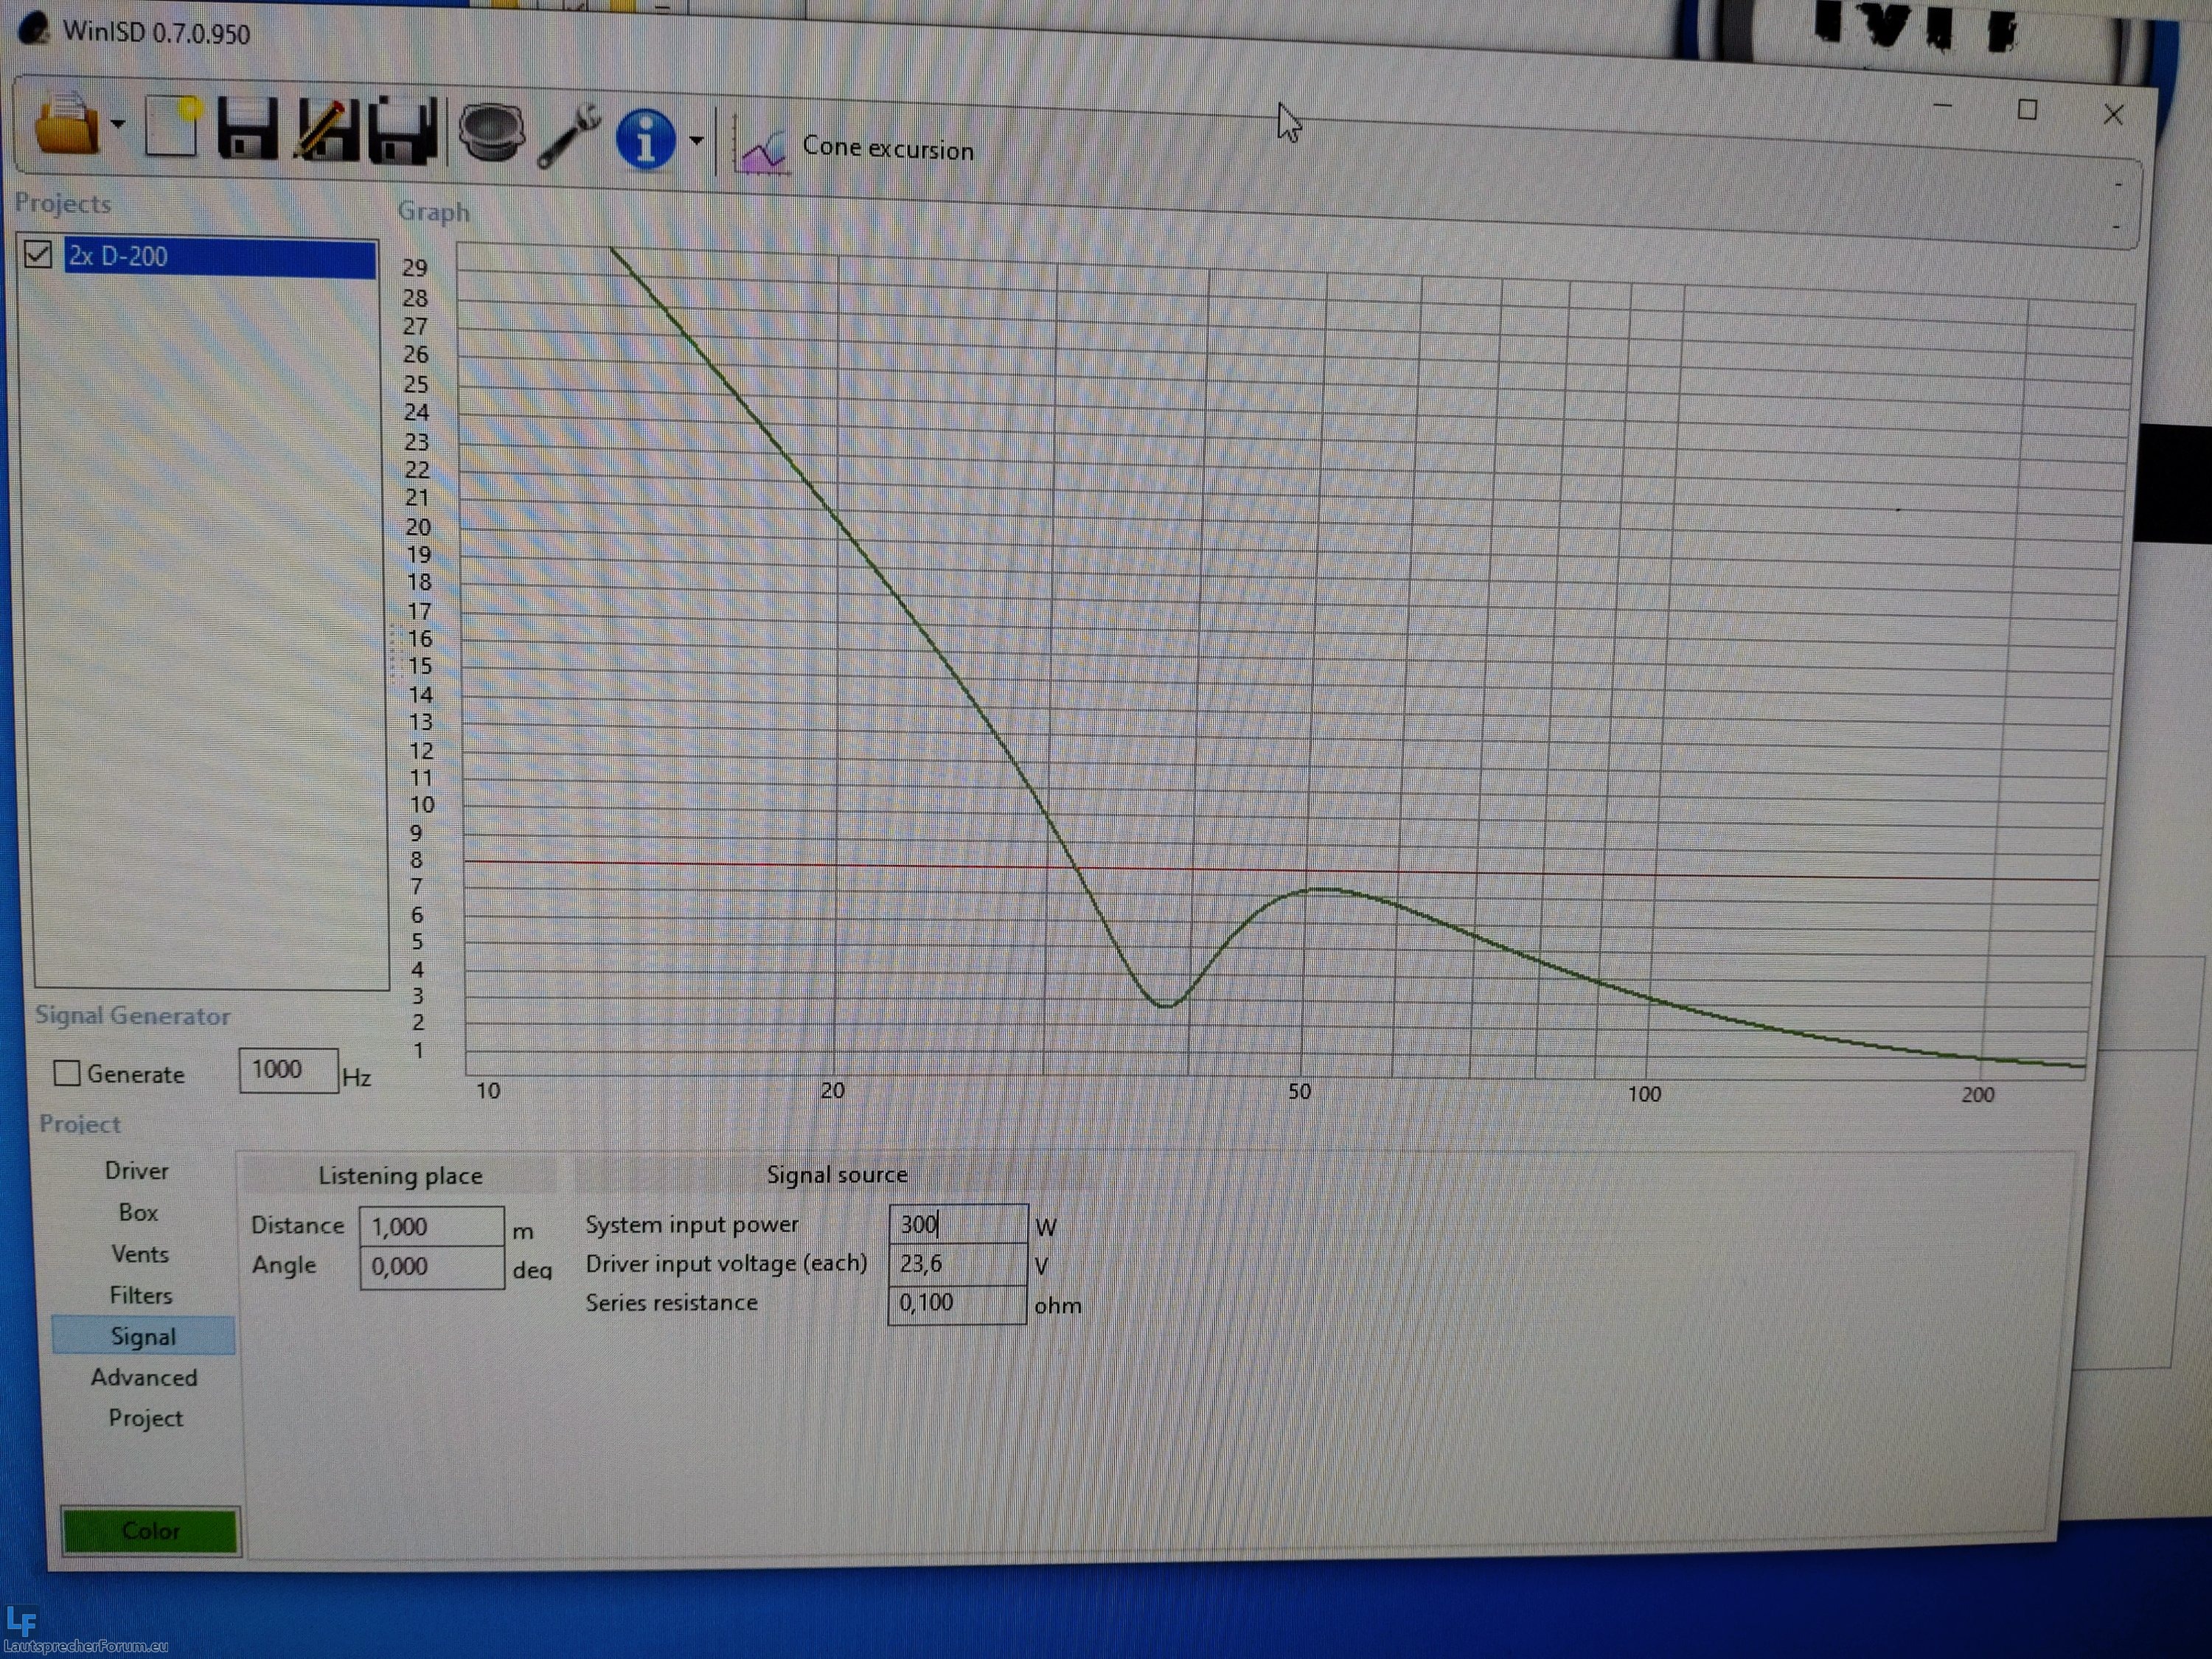2212x1659 pixels.
Task: Click the Advanced tab
Action: tap(144, 1377)
